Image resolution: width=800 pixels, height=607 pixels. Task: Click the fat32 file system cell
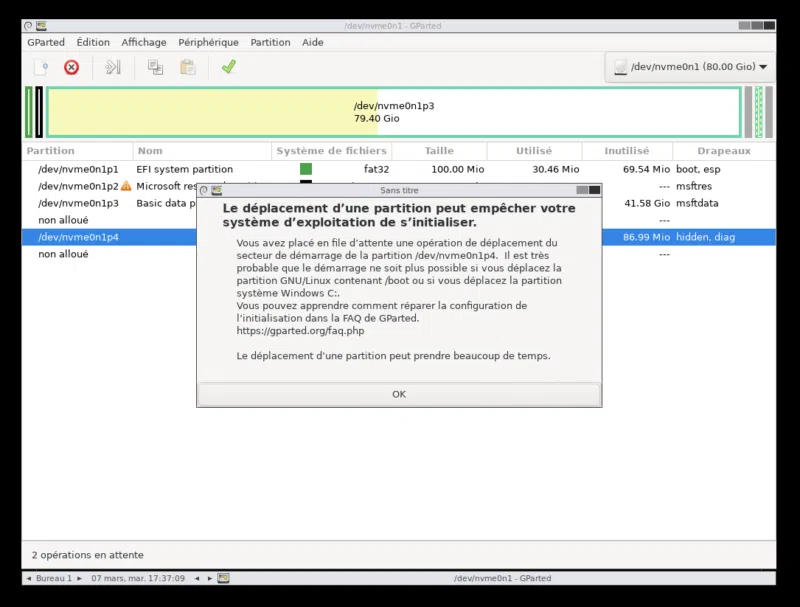pos(377,169)
